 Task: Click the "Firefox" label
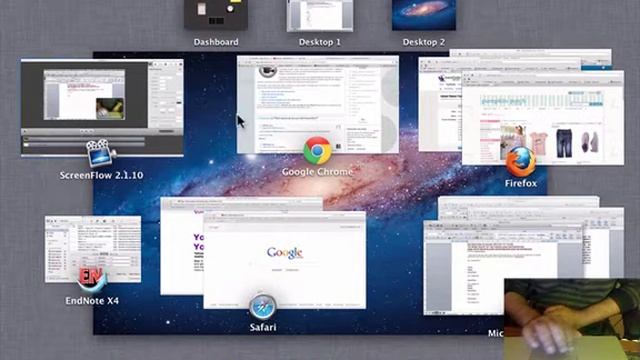521,183
